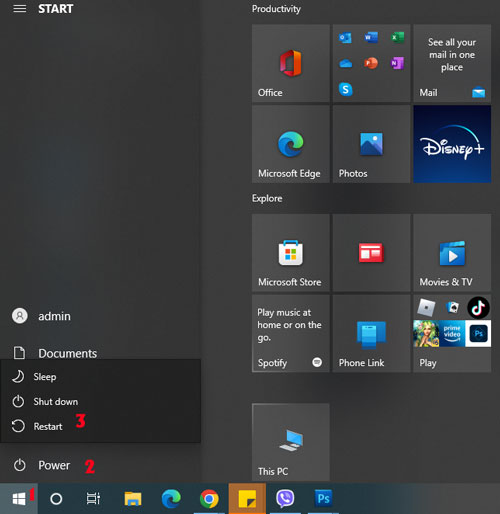
Task: Launch PowerPoint from the Office apps tile
Action: 371,63
